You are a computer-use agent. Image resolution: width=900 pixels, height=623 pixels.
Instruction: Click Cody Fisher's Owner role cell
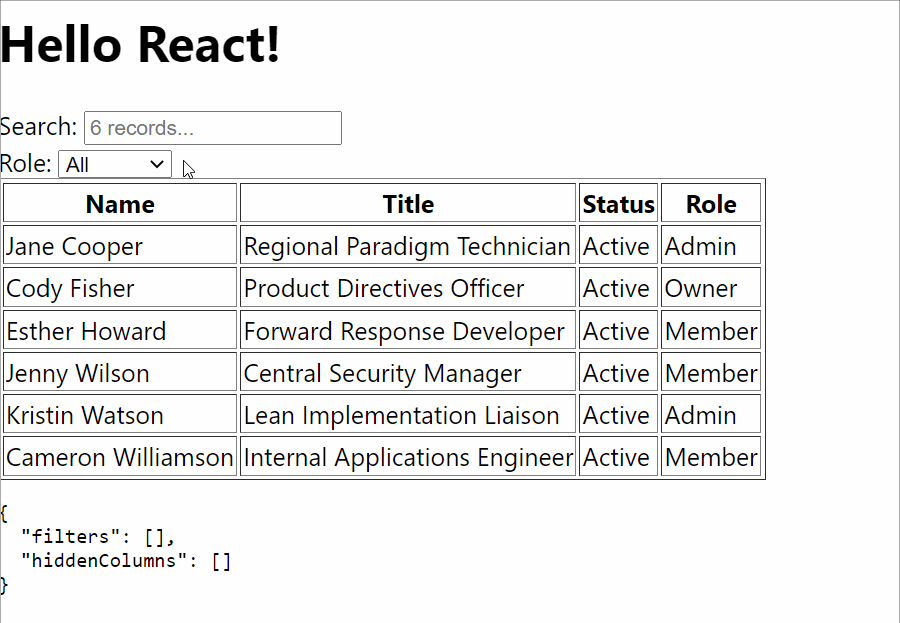[x=710, y=288]
